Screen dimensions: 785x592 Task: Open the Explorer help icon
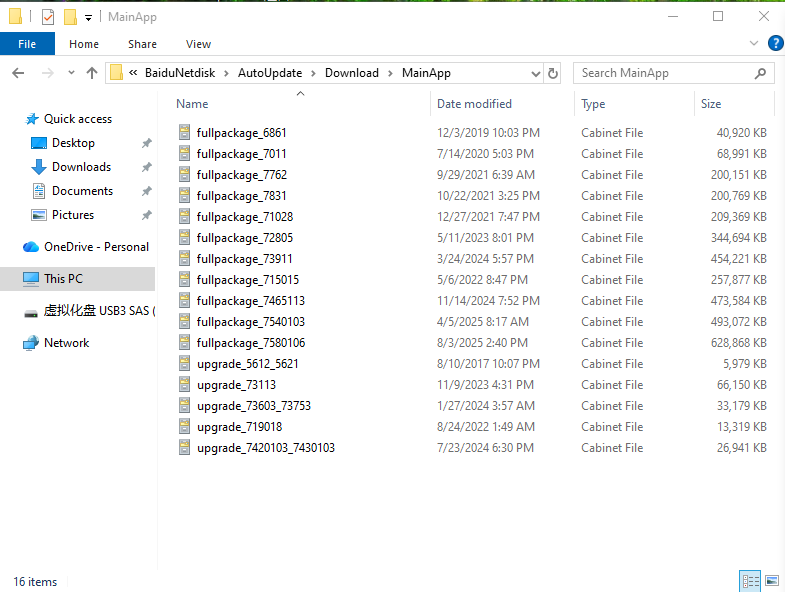[x=775, y=44]
